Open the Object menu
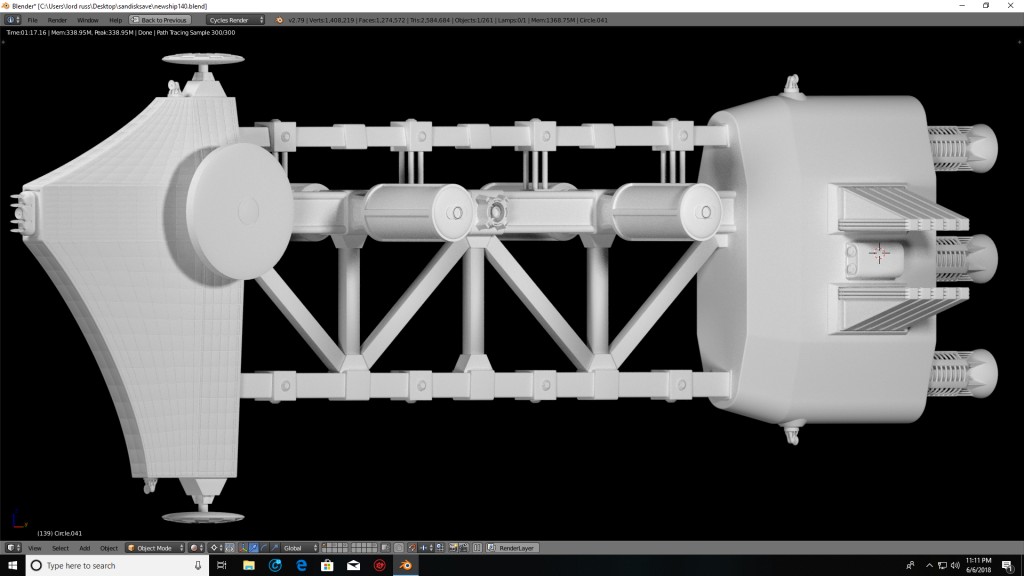The image size is (1024, 576). pyautogui.click(x=109, y=548)
